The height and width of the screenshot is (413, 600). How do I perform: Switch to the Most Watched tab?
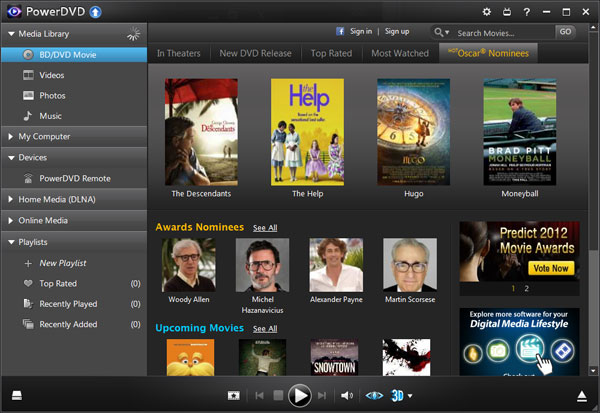pyautogui.click(x=400, y=53)
